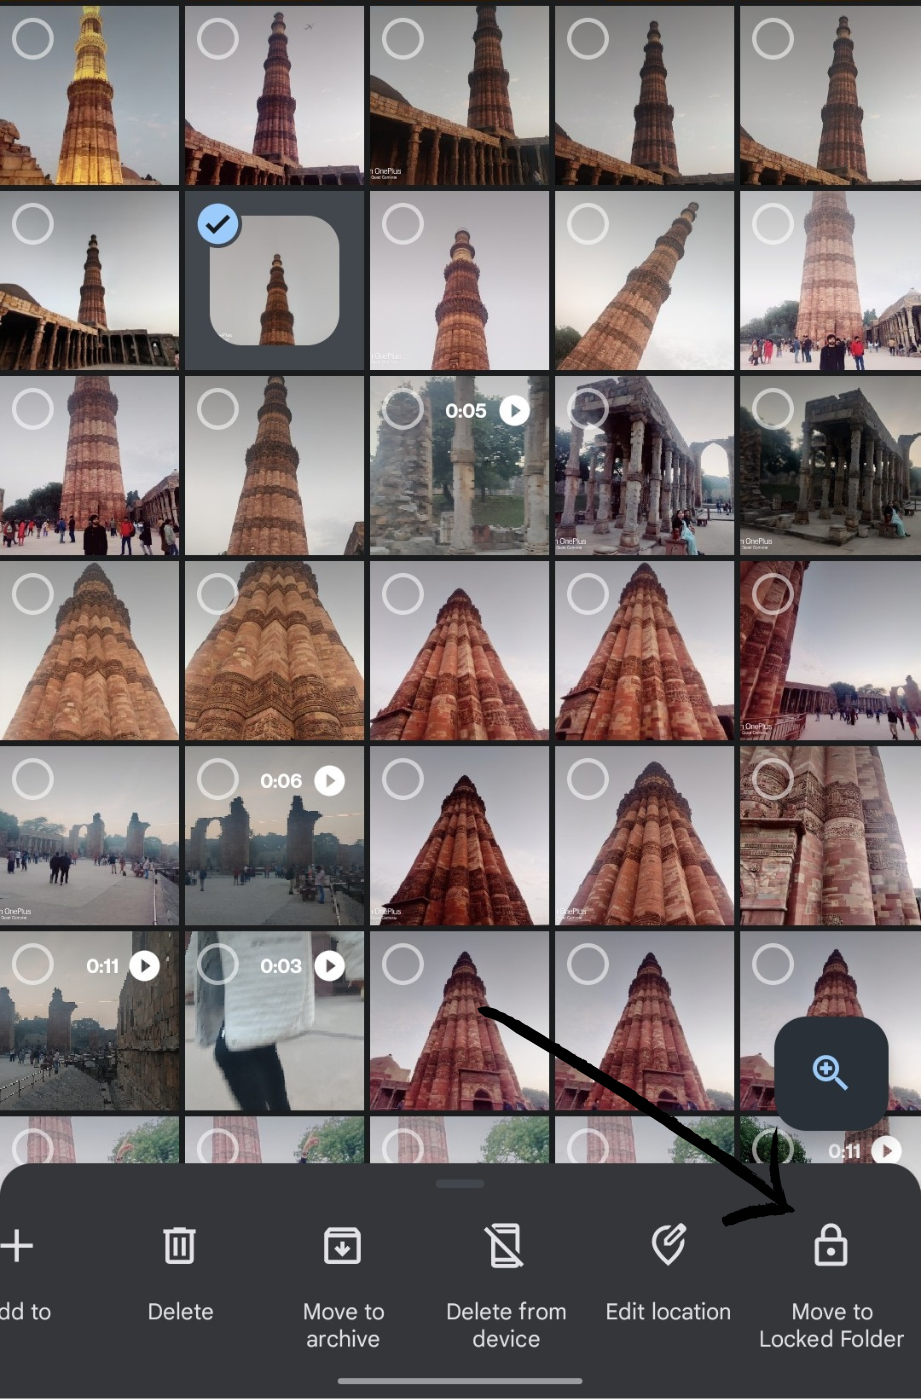
Task: Tap the Delete trash can icon
Action: pyautogui.click(x=180, y=1246)
